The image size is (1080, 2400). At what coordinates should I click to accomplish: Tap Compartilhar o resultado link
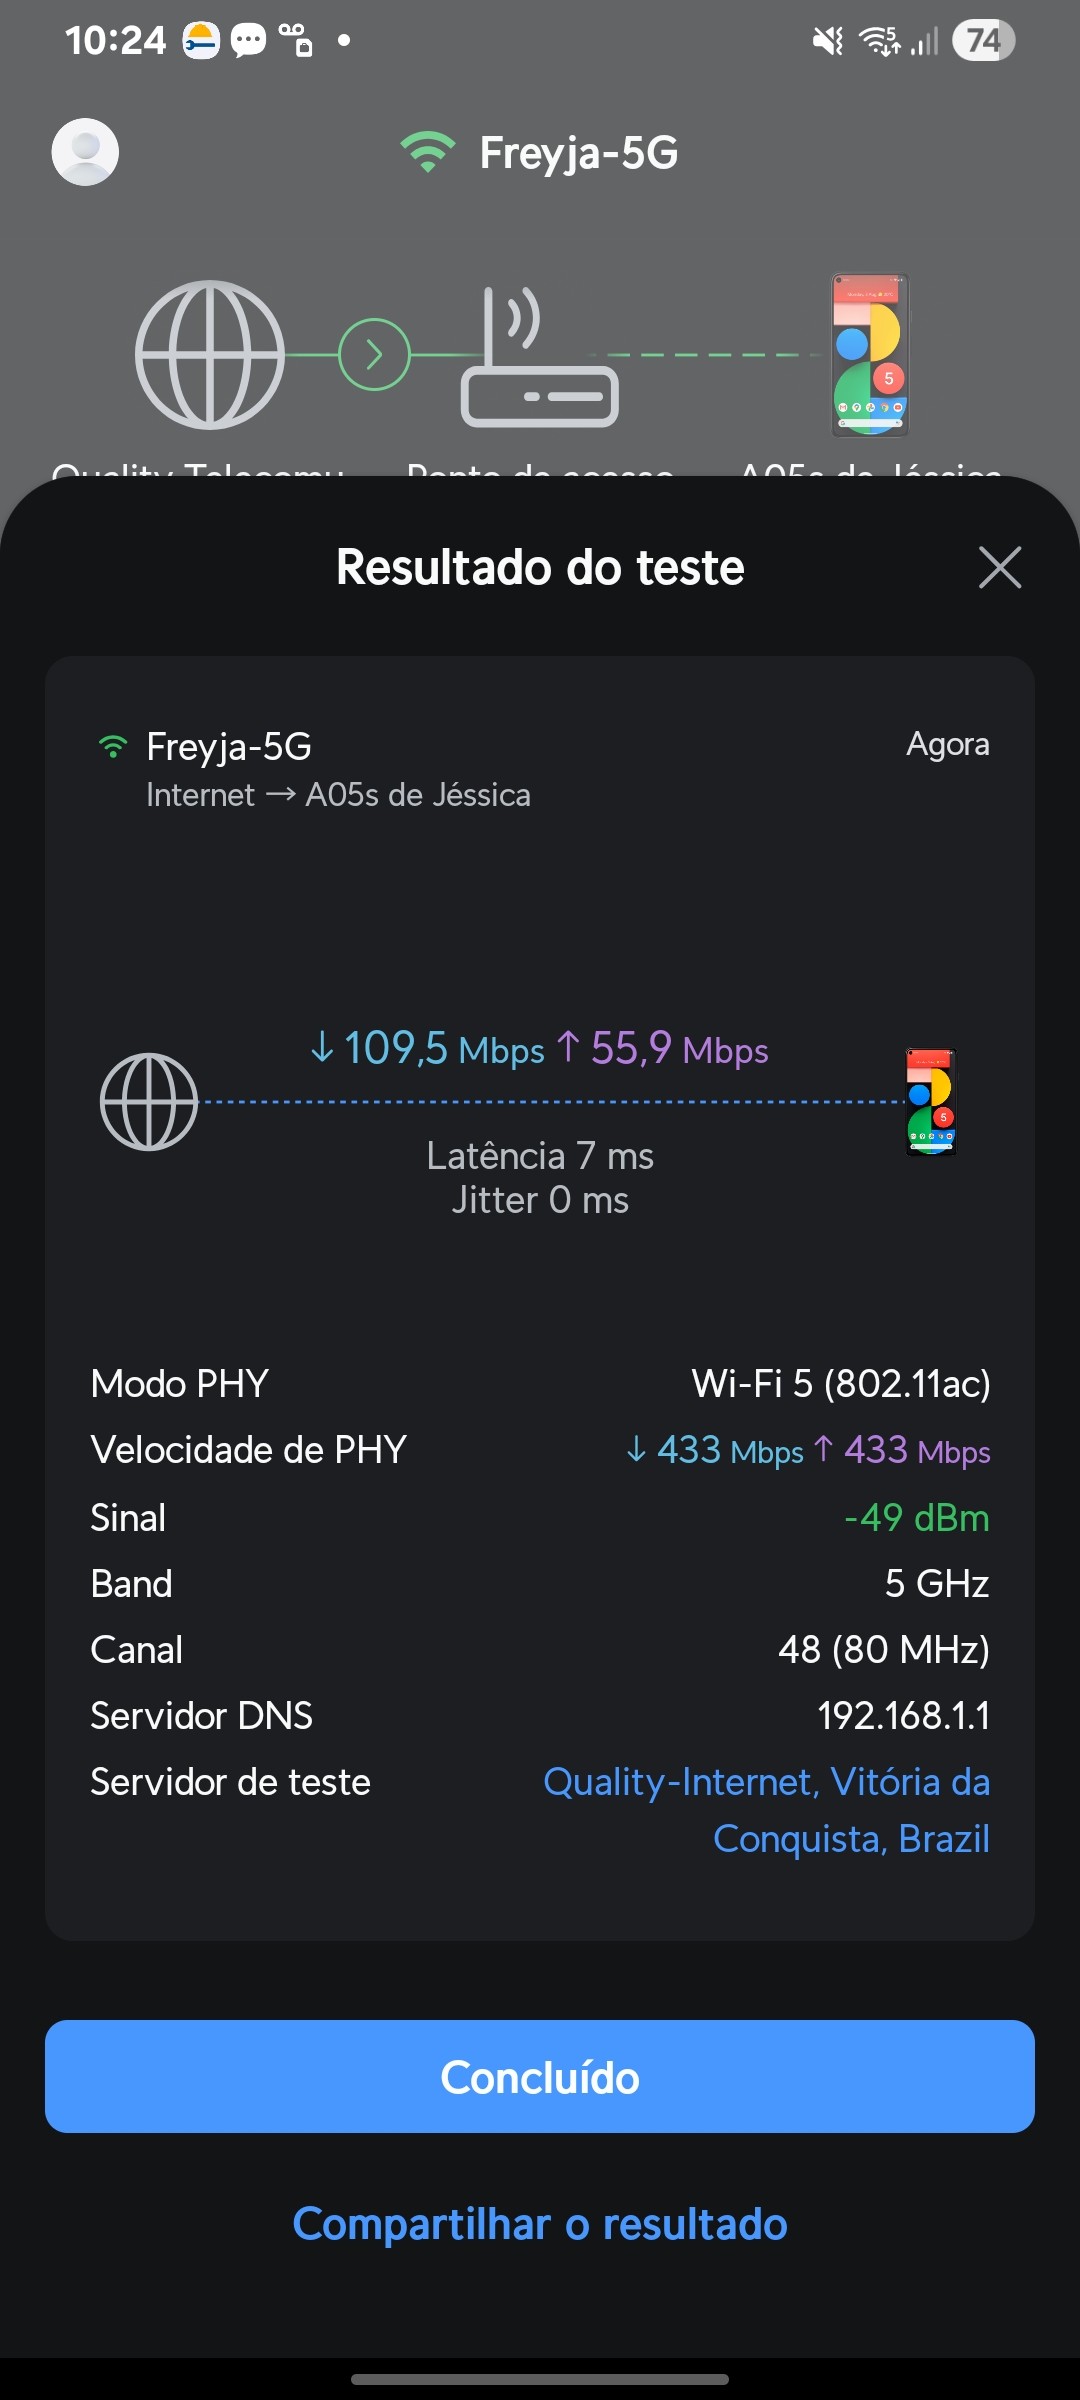point(540,2225)
